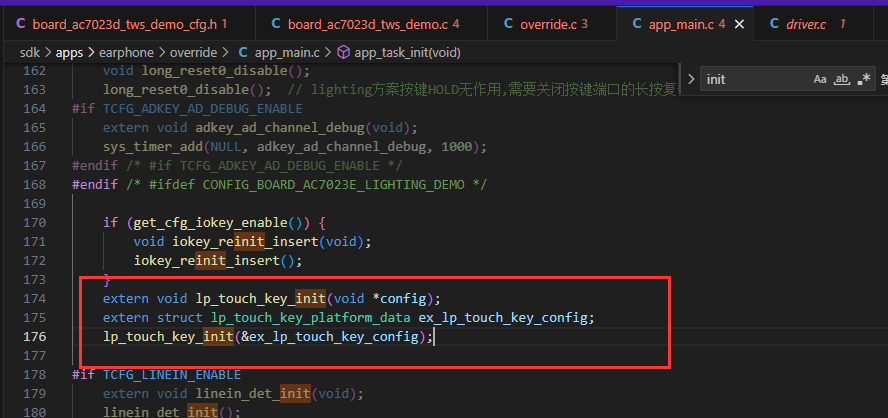Toggle Use Regular Expression in find widget
Image resolution: width=888 pixels, height=418 pixels.
[x=864, y=79]
